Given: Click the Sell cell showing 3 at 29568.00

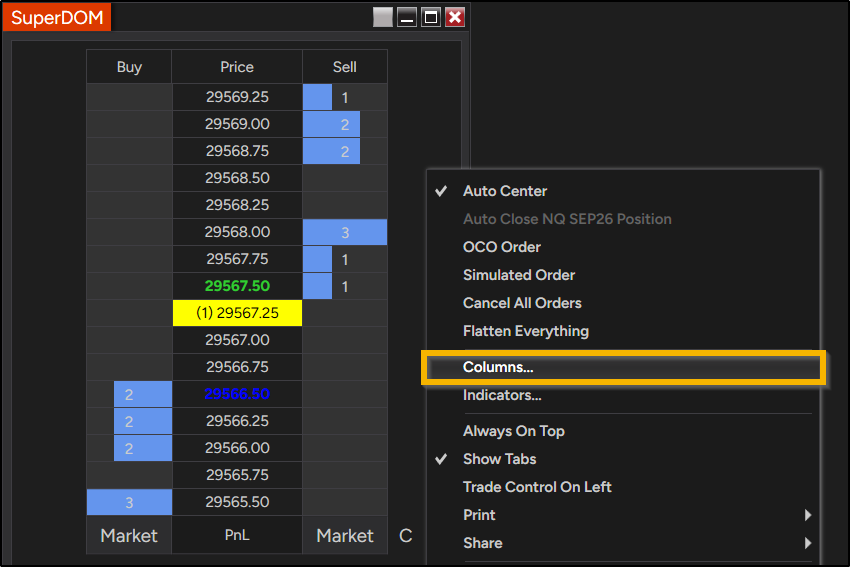Looking at the screenshot, I should [x=345, y=232].
